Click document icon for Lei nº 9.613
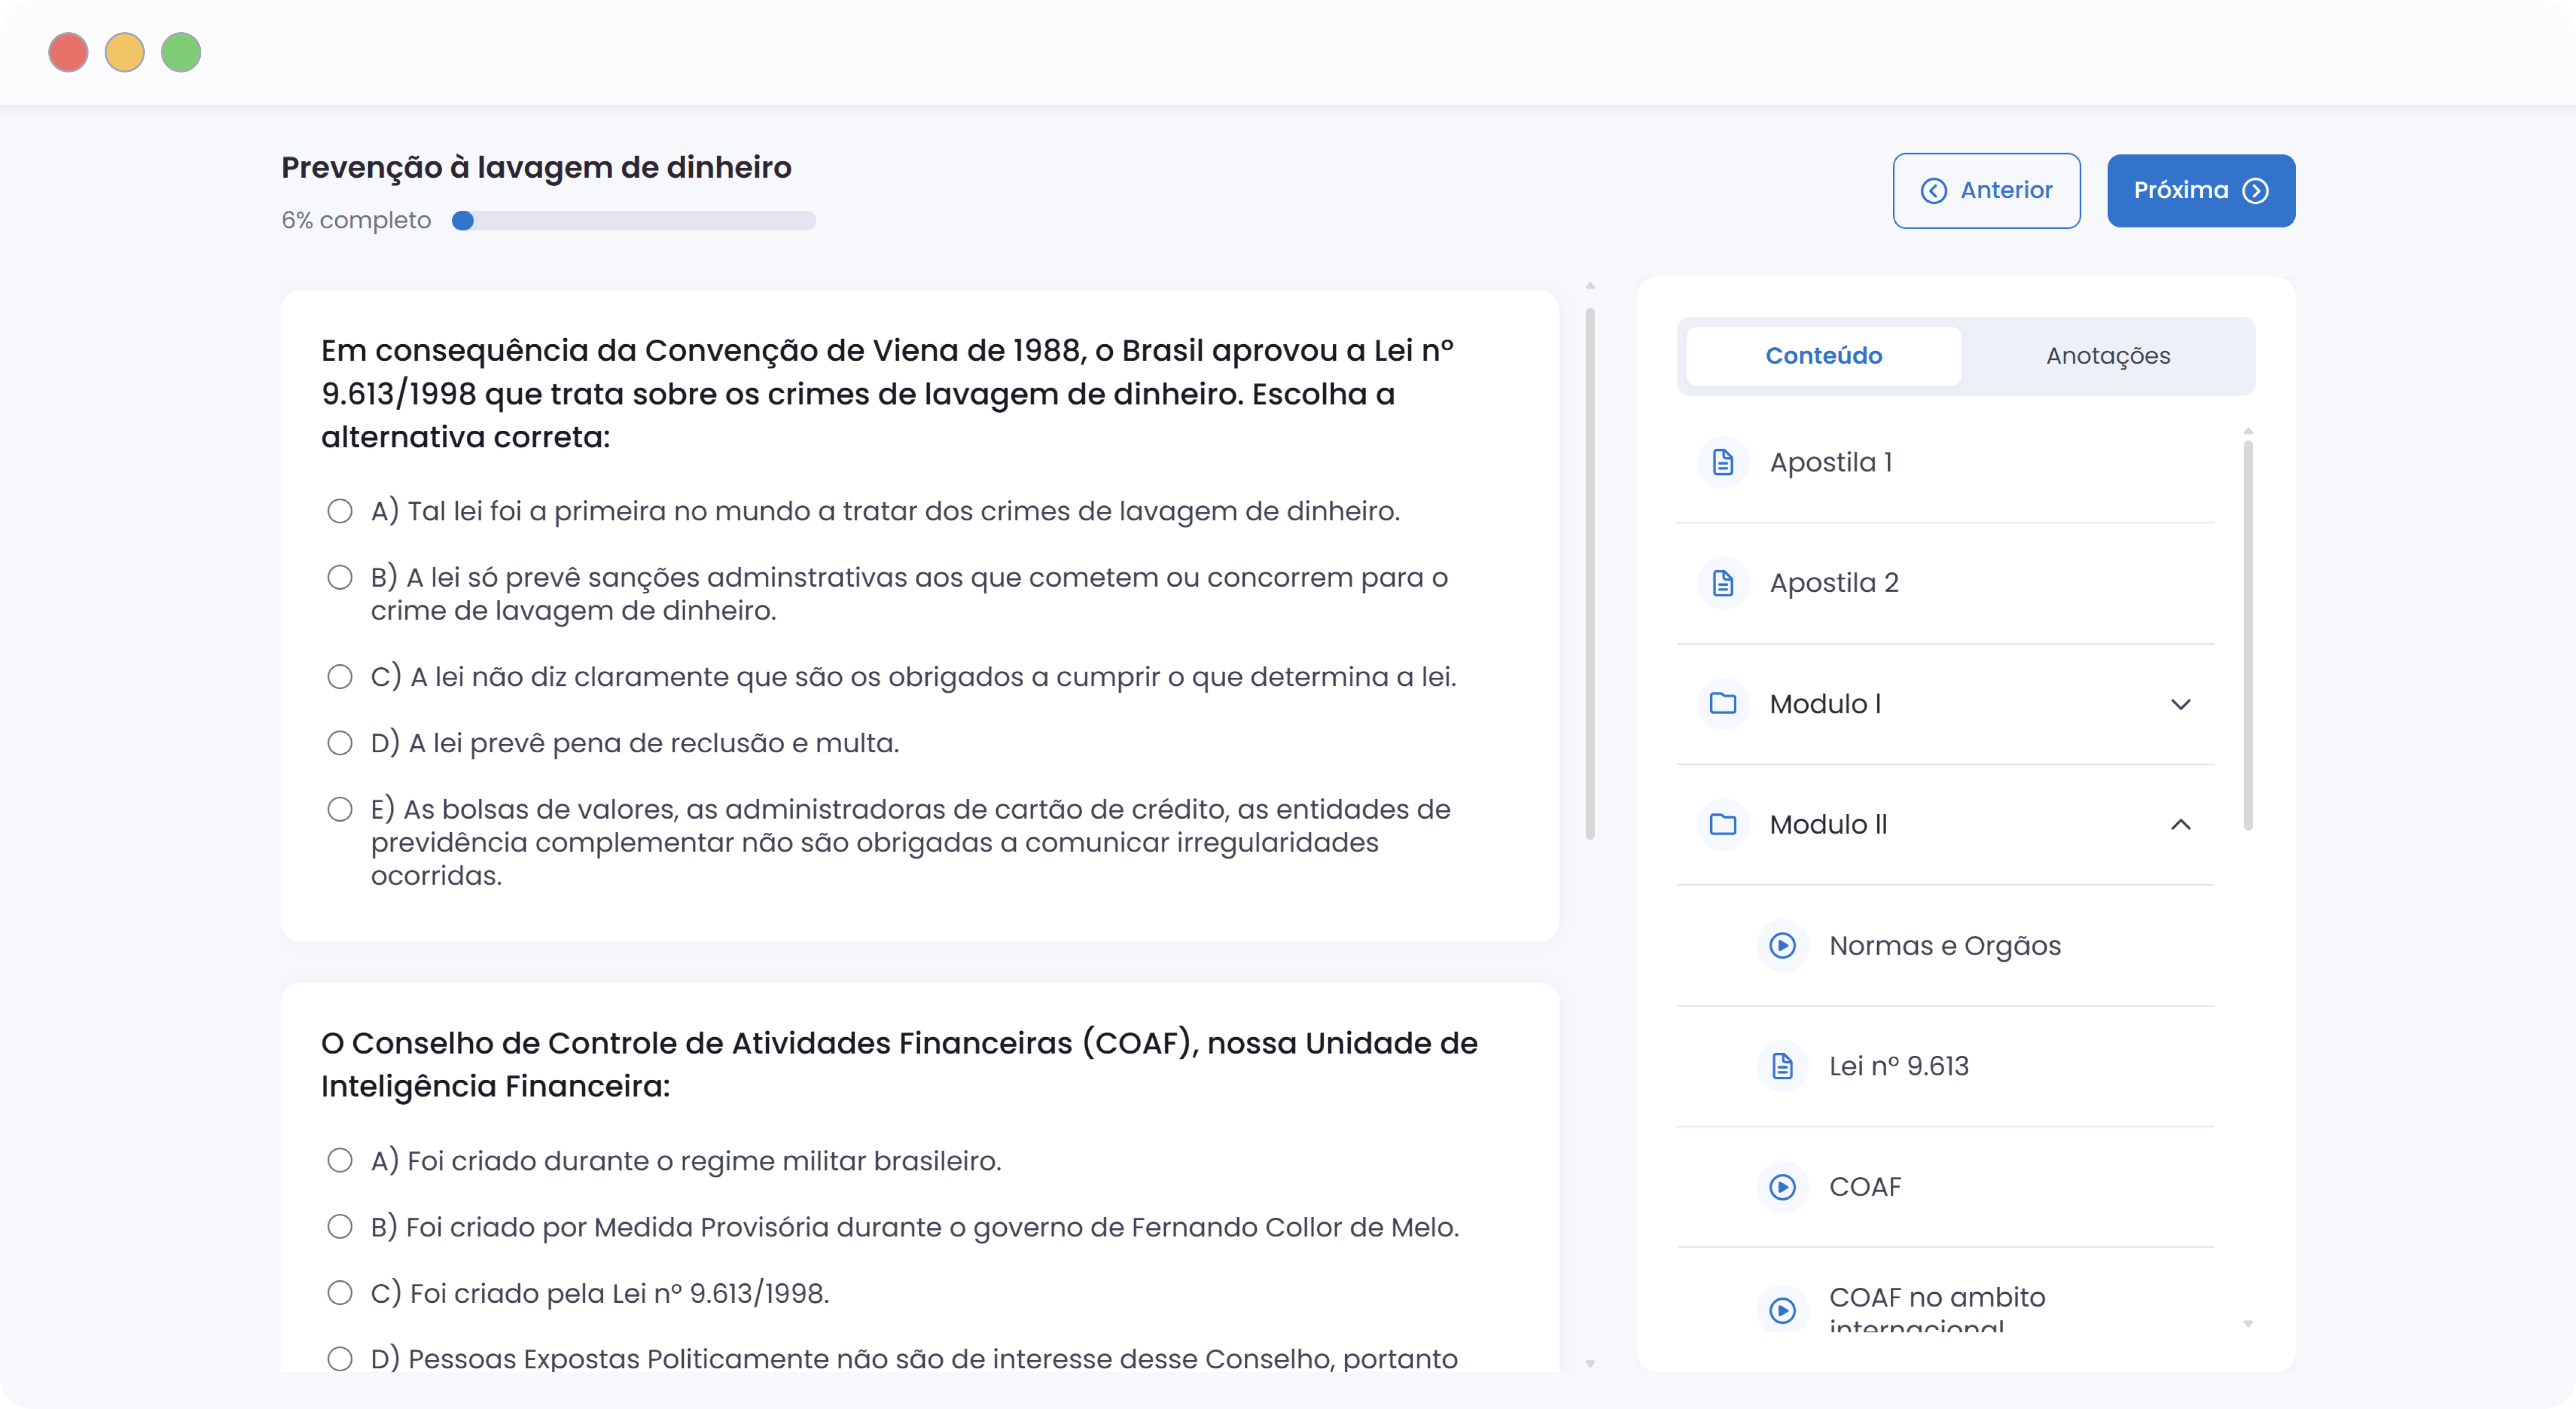 click(x=1782, y=1066)
